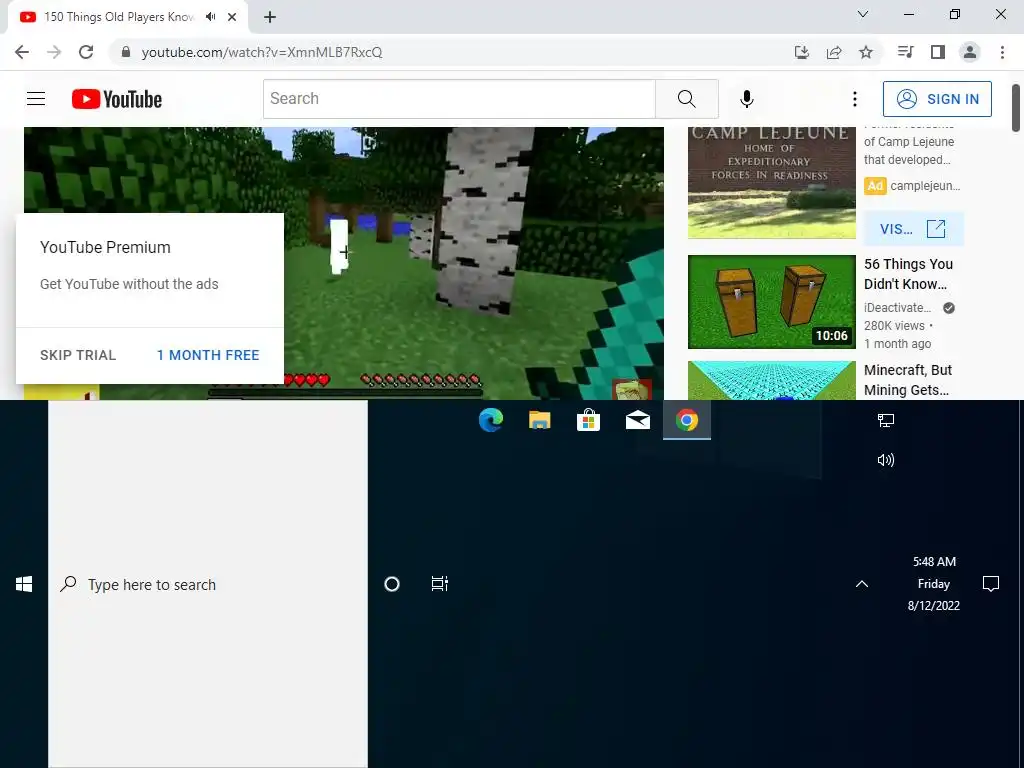Open Microsoft Edge from taskbar
Viewport: 1024px width, 768px height.
point(490,420)
